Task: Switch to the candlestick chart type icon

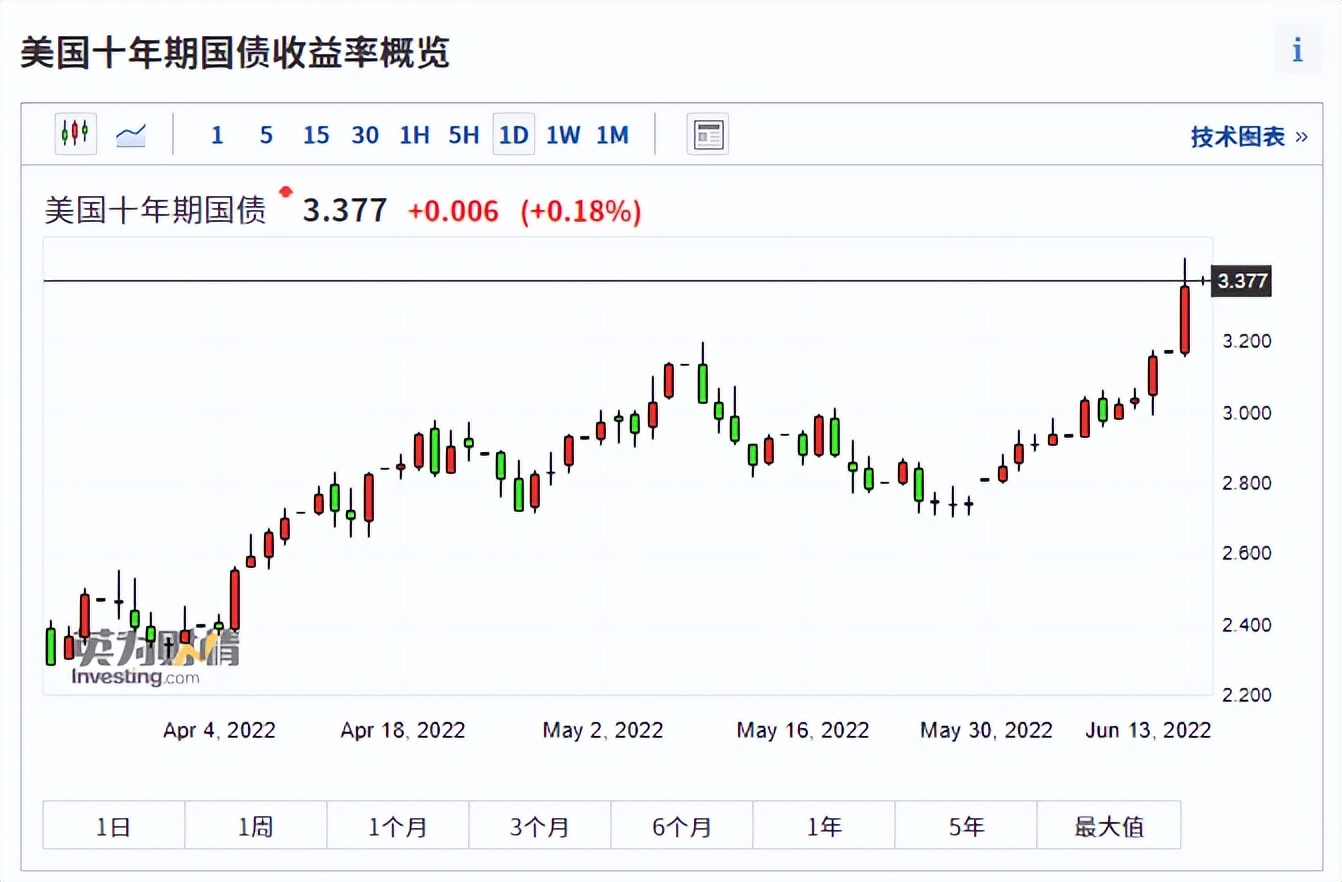Action: click(x=76, y=134)
